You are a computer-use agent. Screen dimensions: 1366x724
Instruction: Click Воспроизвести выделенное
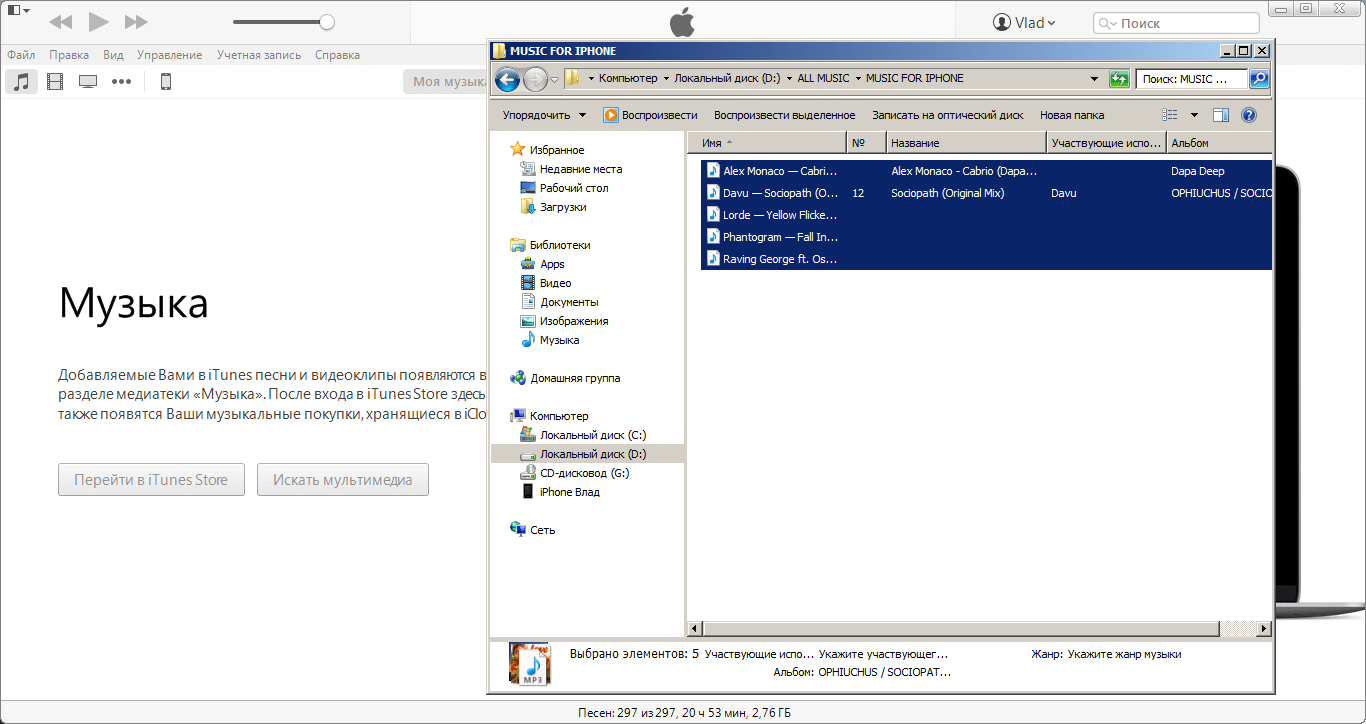tap(784, 115)
